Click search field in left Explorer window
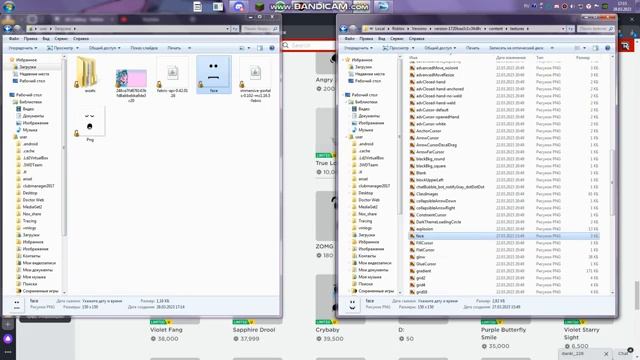The width and height of the screenshot is (640, 360). pyautogui.click(x=260, y=29)
